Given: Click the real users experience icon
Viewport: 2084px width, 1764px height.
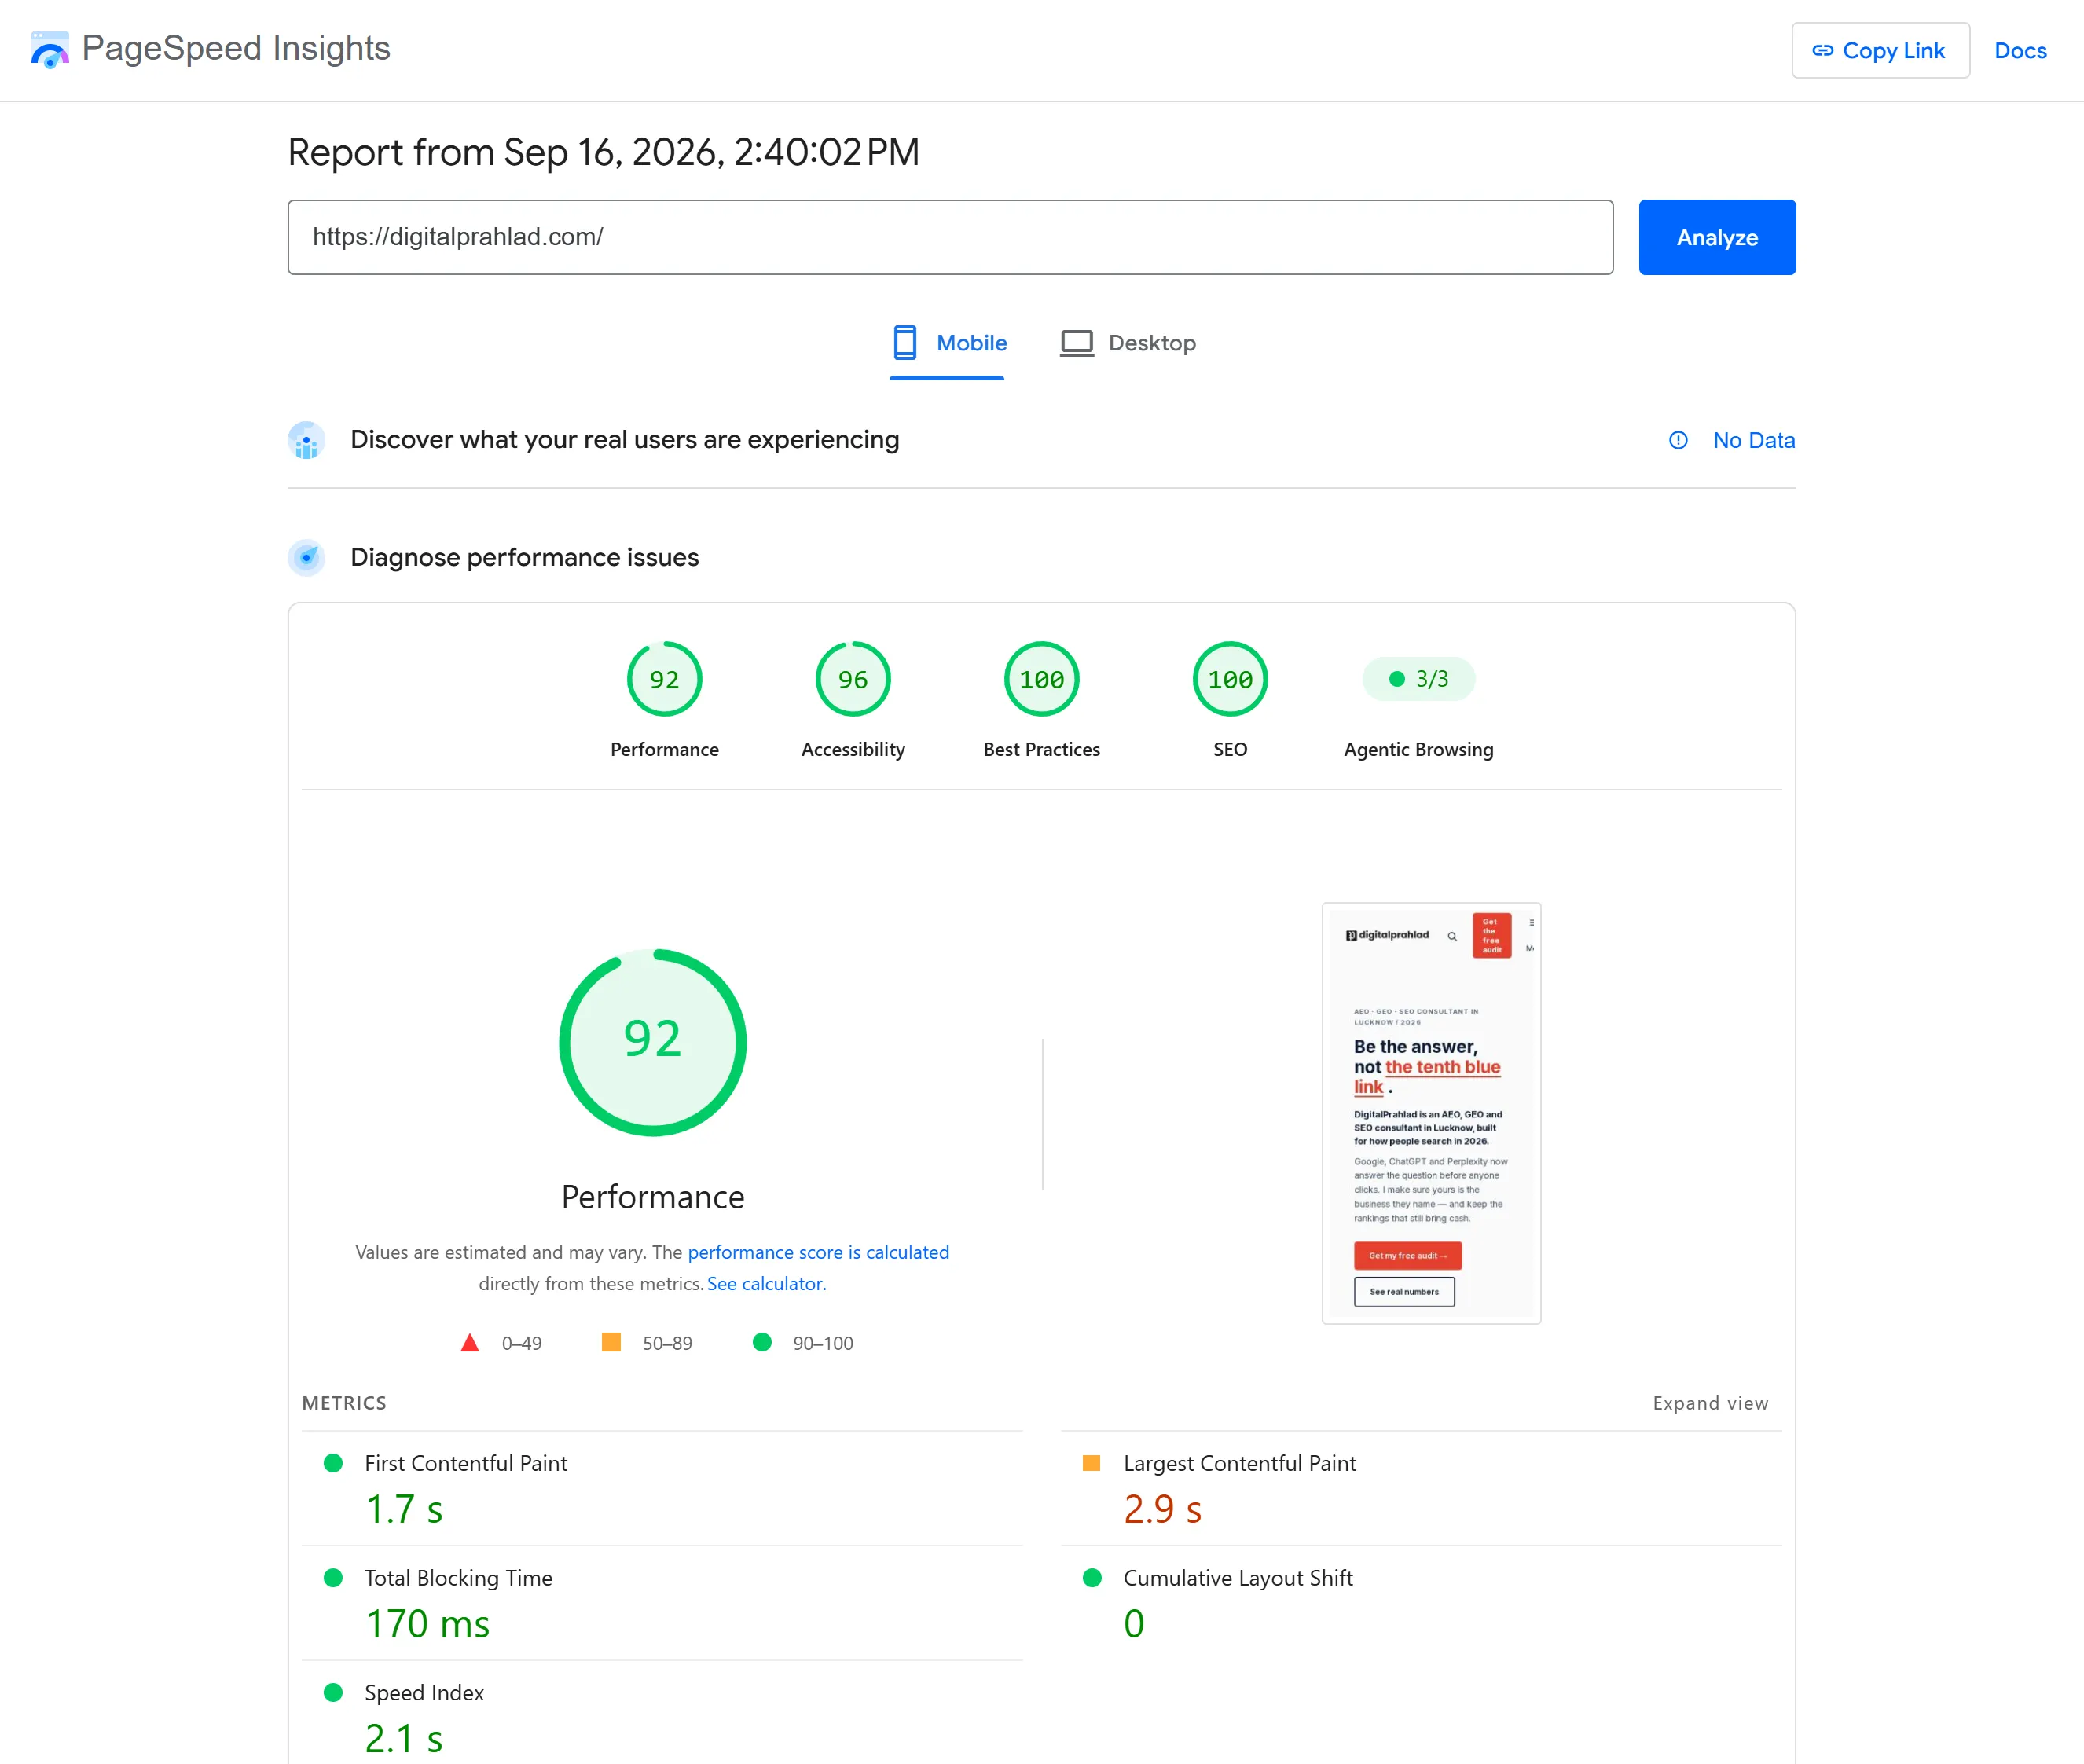Looking at the screenshot, I should click(306, 440).
